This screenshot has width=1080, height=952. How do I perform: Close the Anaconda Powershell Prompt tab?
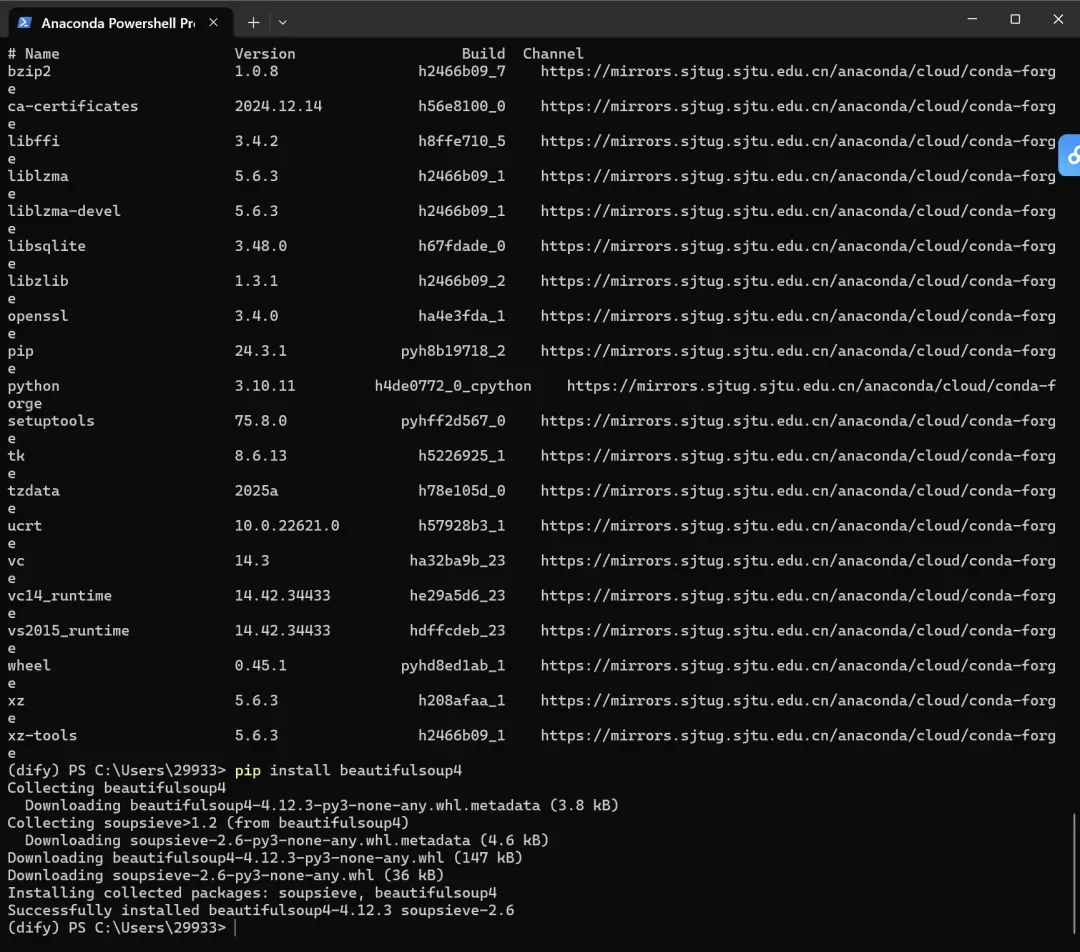click(x=214, y=22)
